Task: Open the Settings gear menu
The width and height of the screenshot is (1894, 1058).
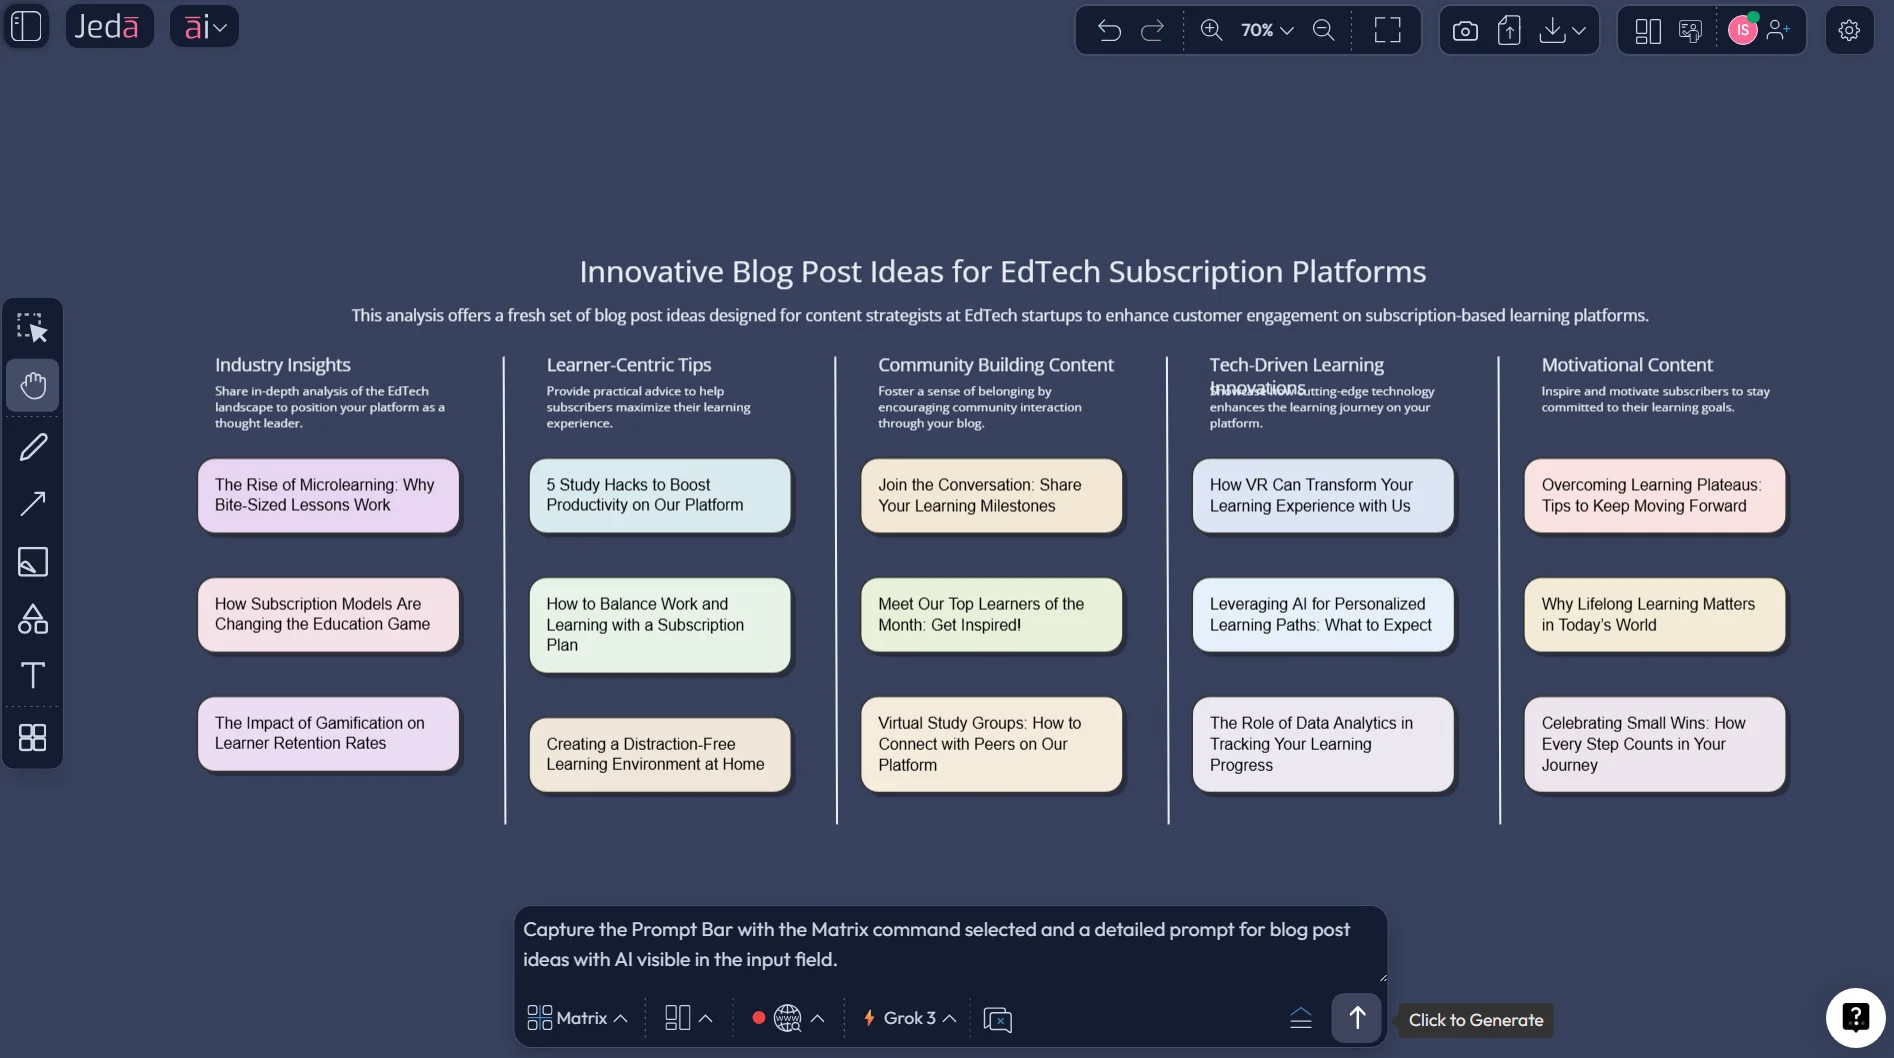Action: [x=1849, y=30]
